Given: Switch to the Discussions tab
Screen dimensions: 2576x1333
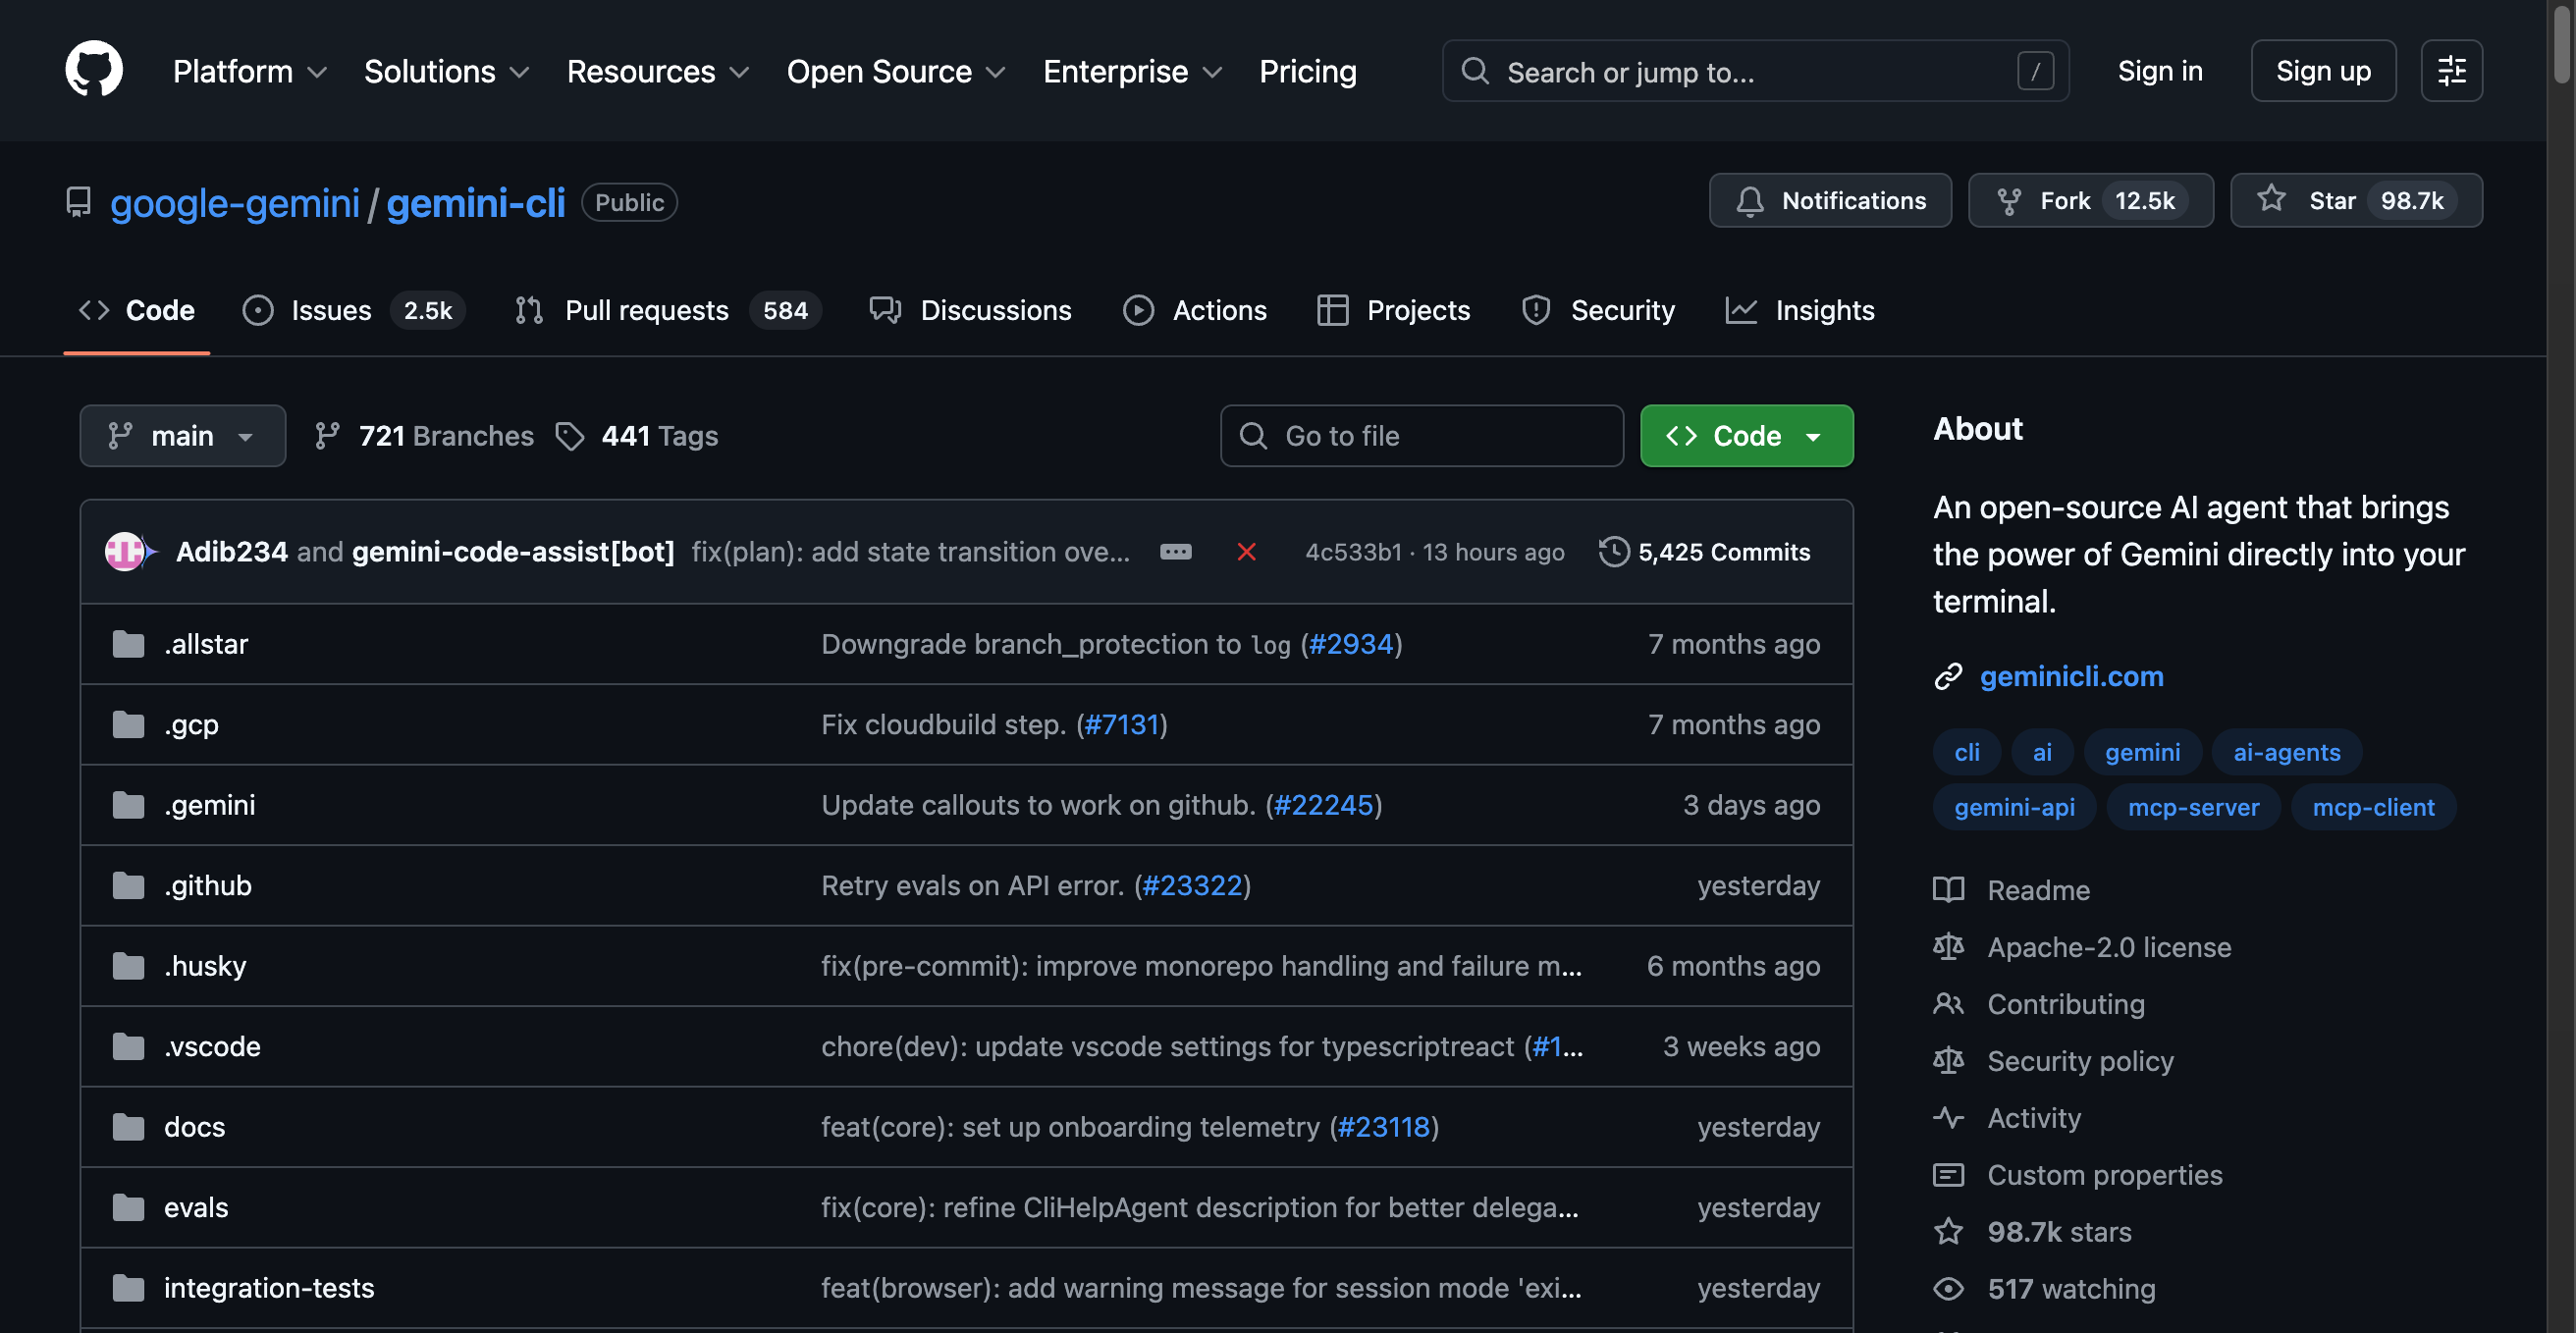Looking at the screenshot, I should pos(970,310).
